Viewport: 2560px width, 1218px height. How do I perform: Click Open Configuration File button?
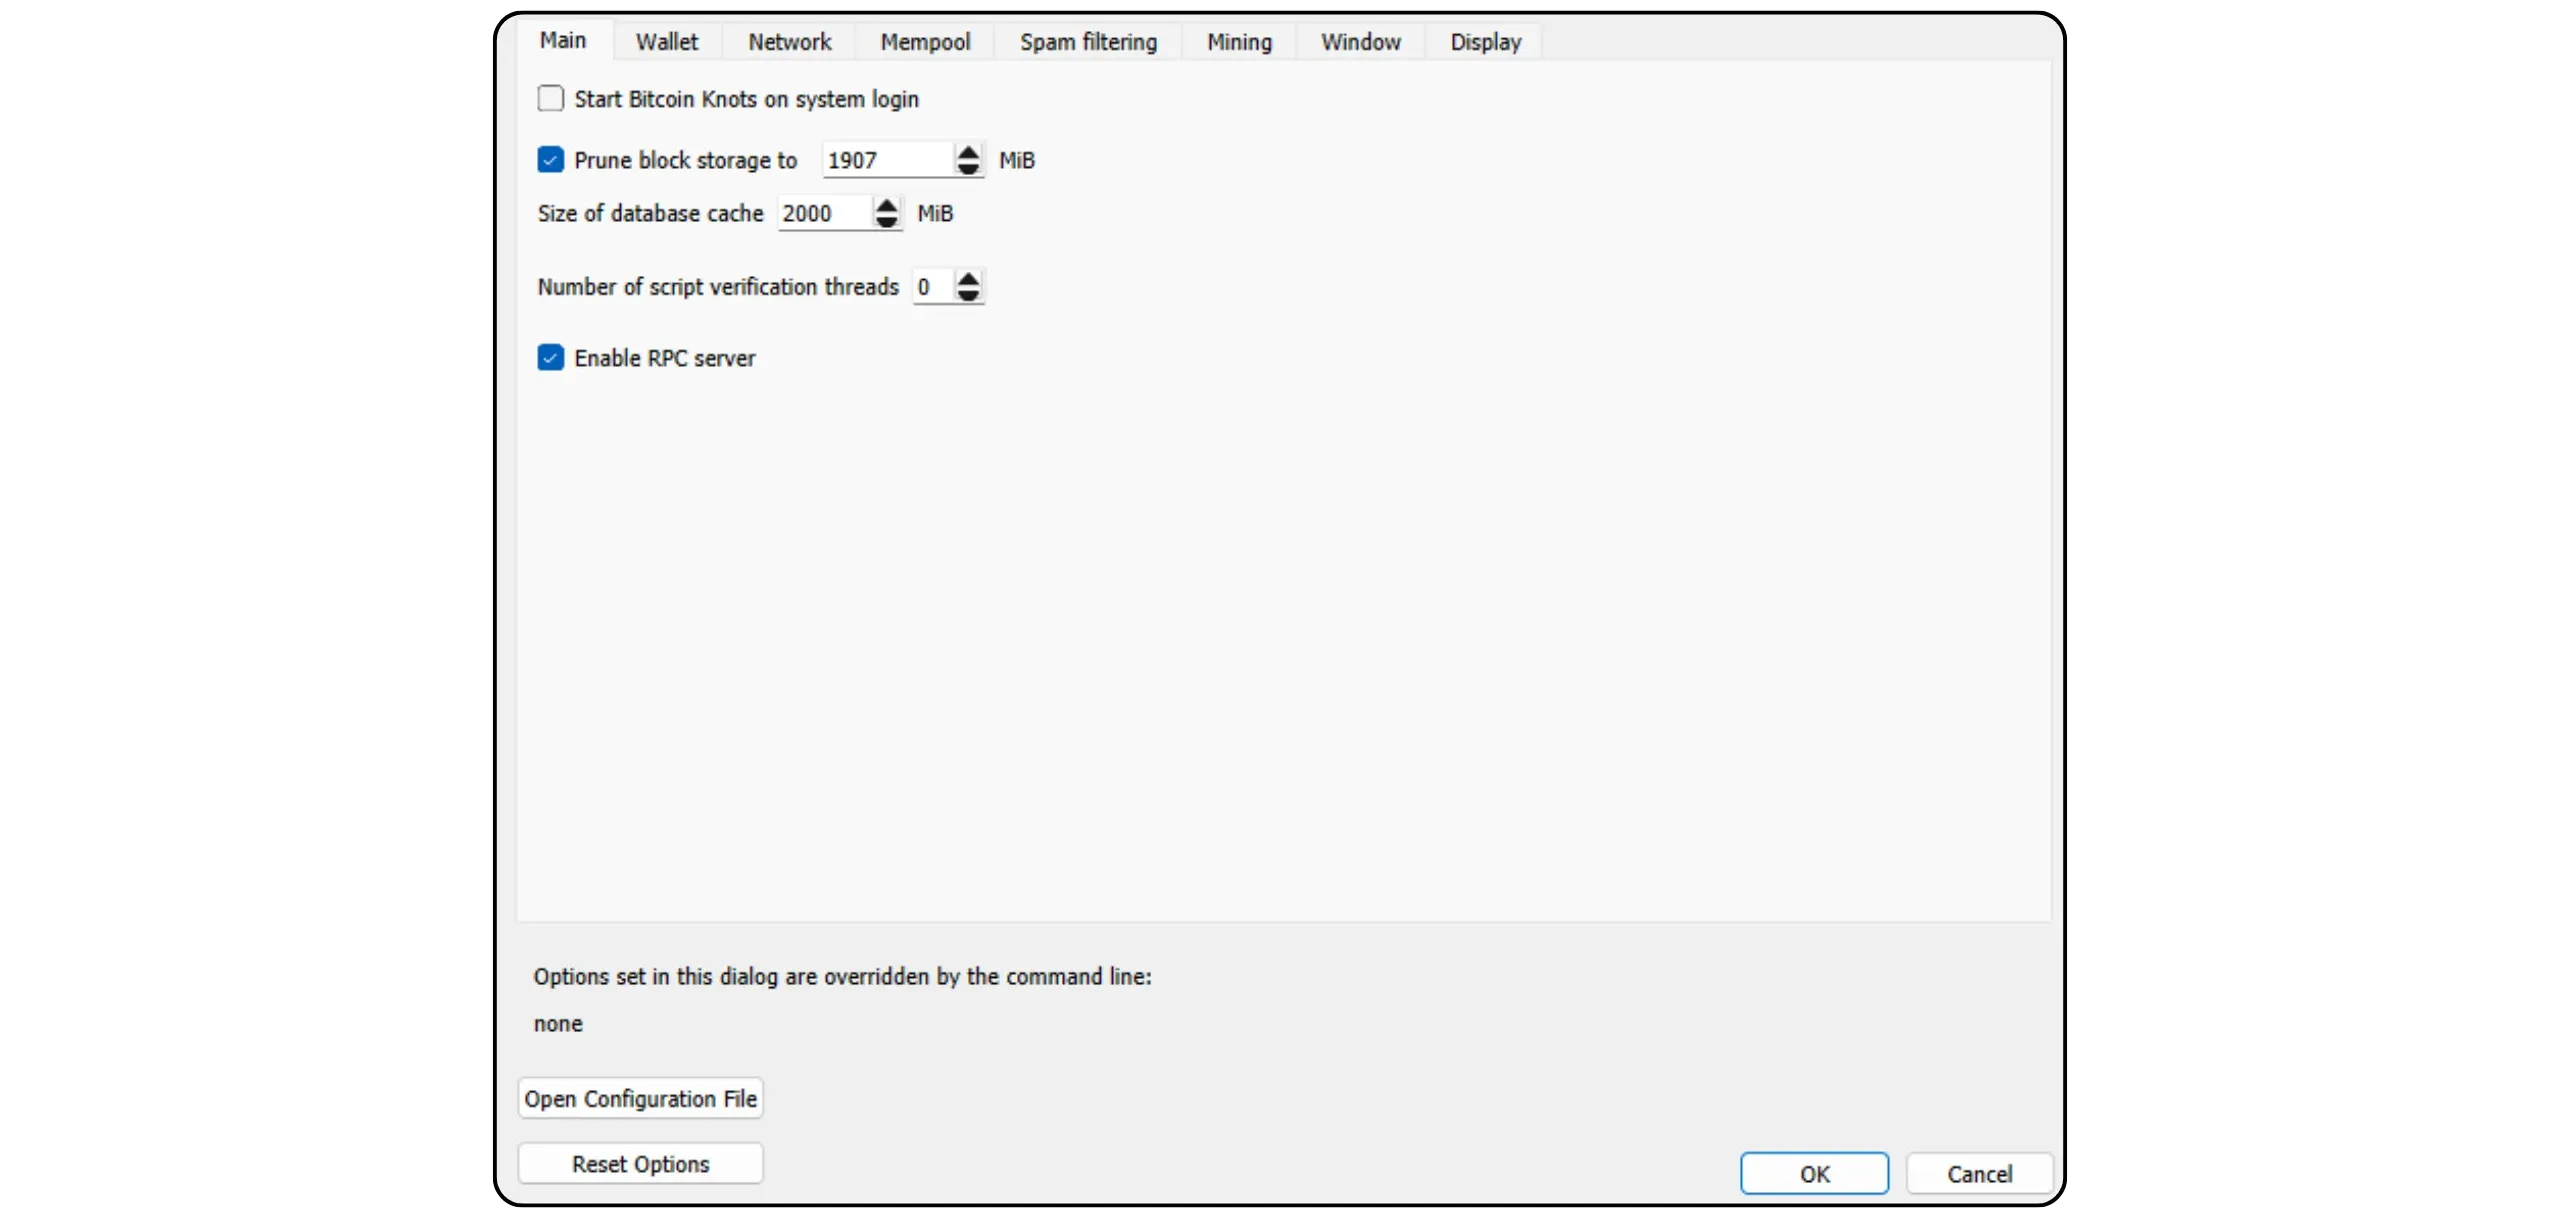[641, 1099]
